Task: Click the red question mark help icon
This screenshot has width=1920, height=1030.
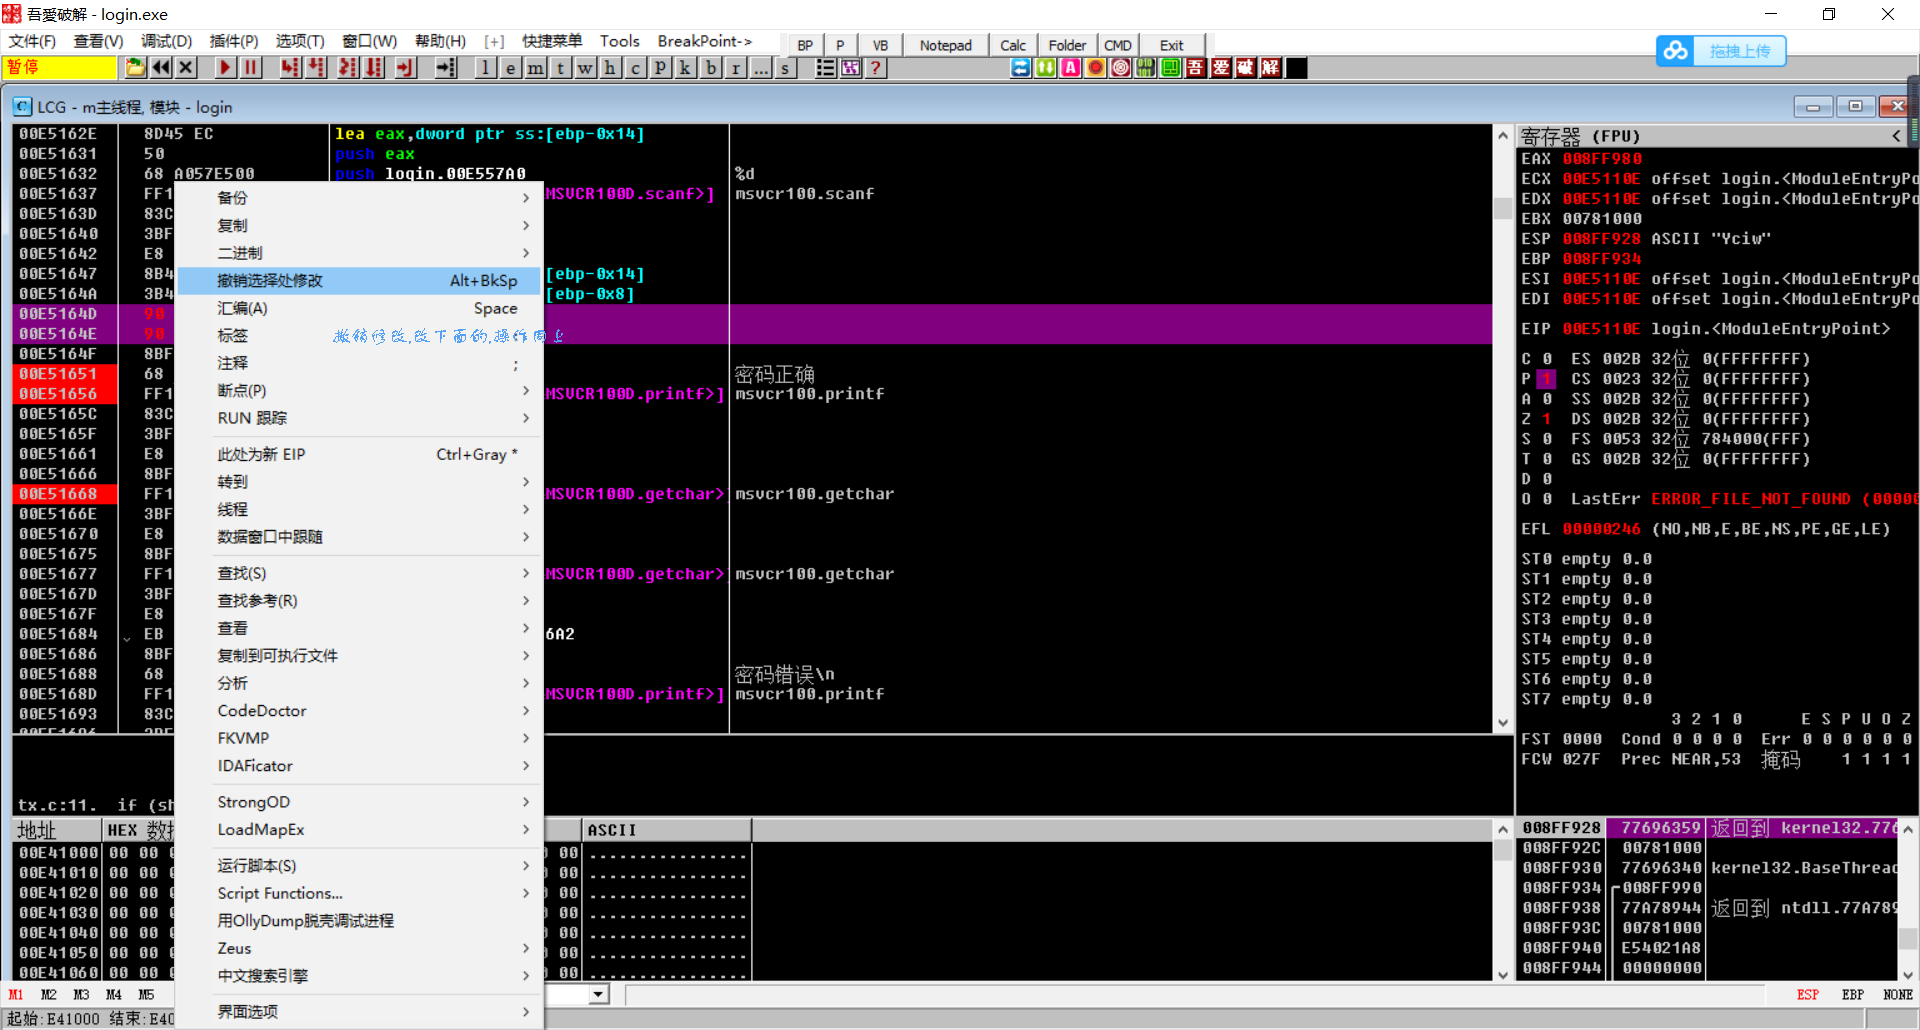Action: (x=876, y=67)
